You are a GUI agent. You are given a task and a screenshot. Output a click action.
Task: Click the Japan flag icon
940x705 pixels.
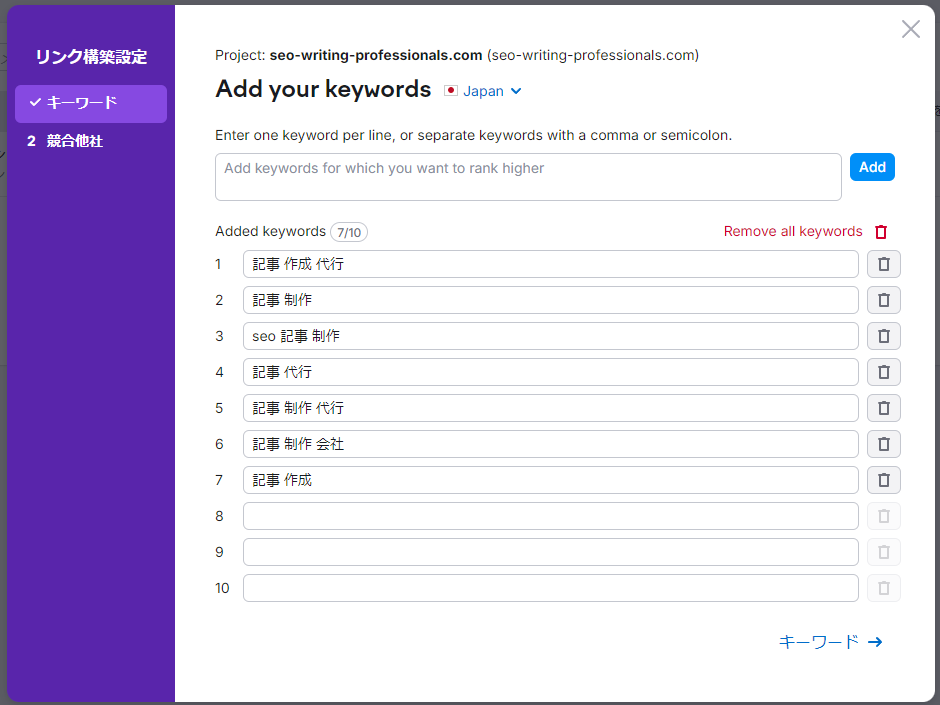450,90
